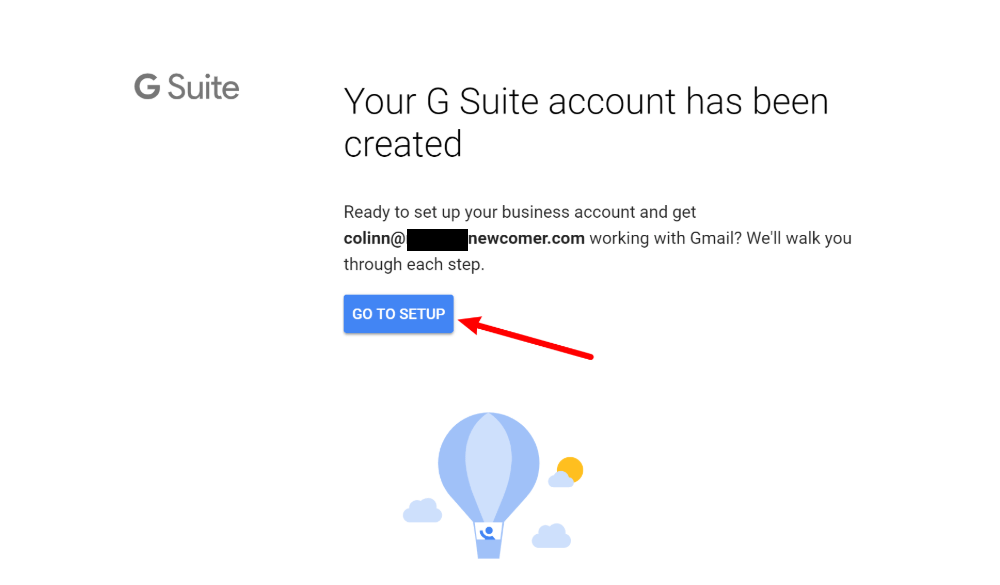Viewport: 1000px width, 585px height.
Task: Click the balloon basket illustration
Action: (x=489, y=542)
